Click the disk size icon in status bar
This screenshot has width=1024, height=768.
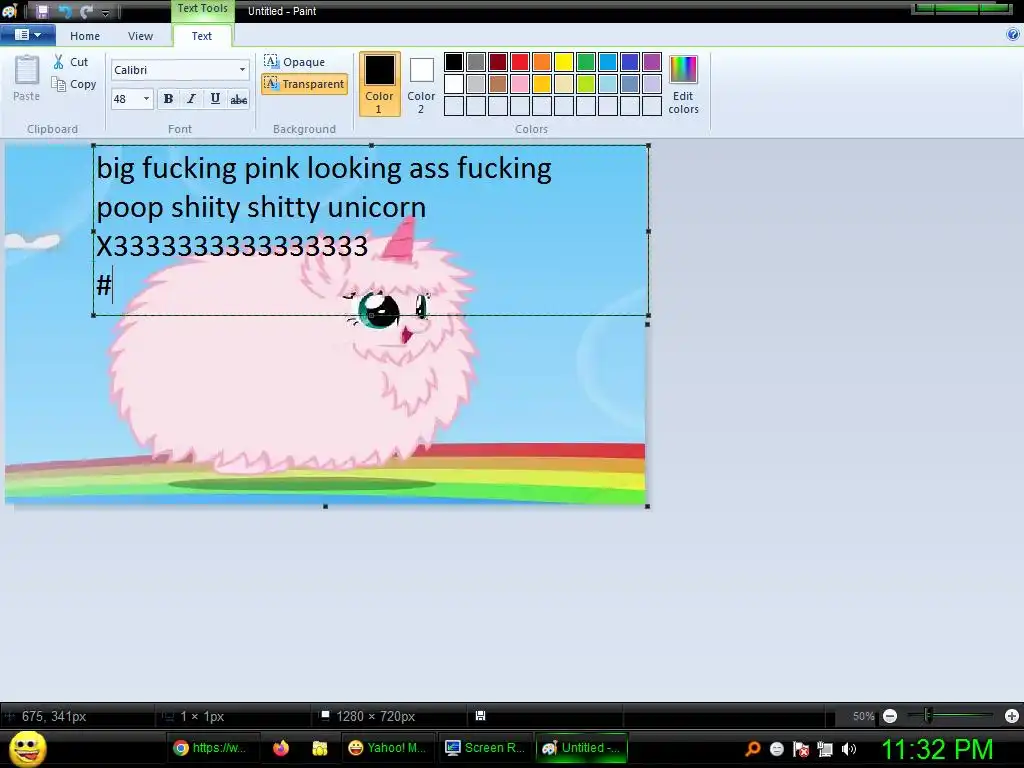pyautogui.click(x=480, y=716)
